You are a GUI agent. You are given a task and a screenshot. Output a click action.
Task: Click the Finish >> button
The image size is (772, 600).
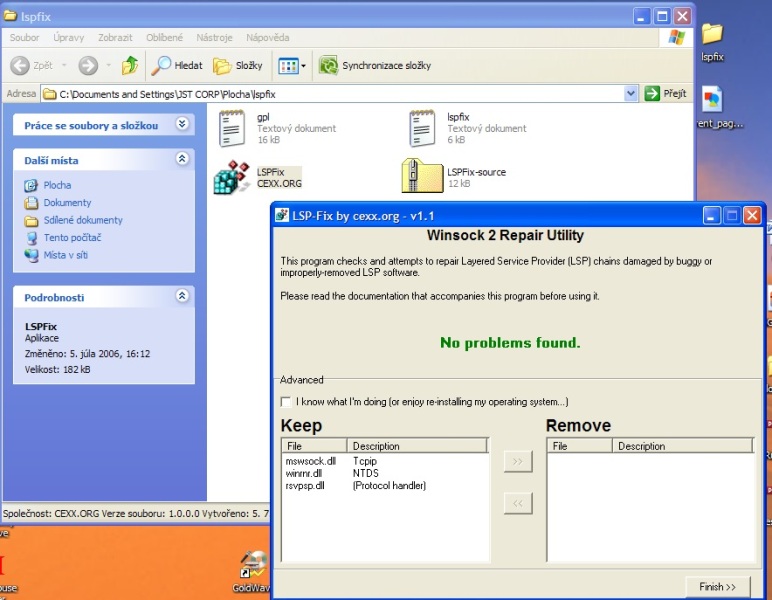click(717, 587)
